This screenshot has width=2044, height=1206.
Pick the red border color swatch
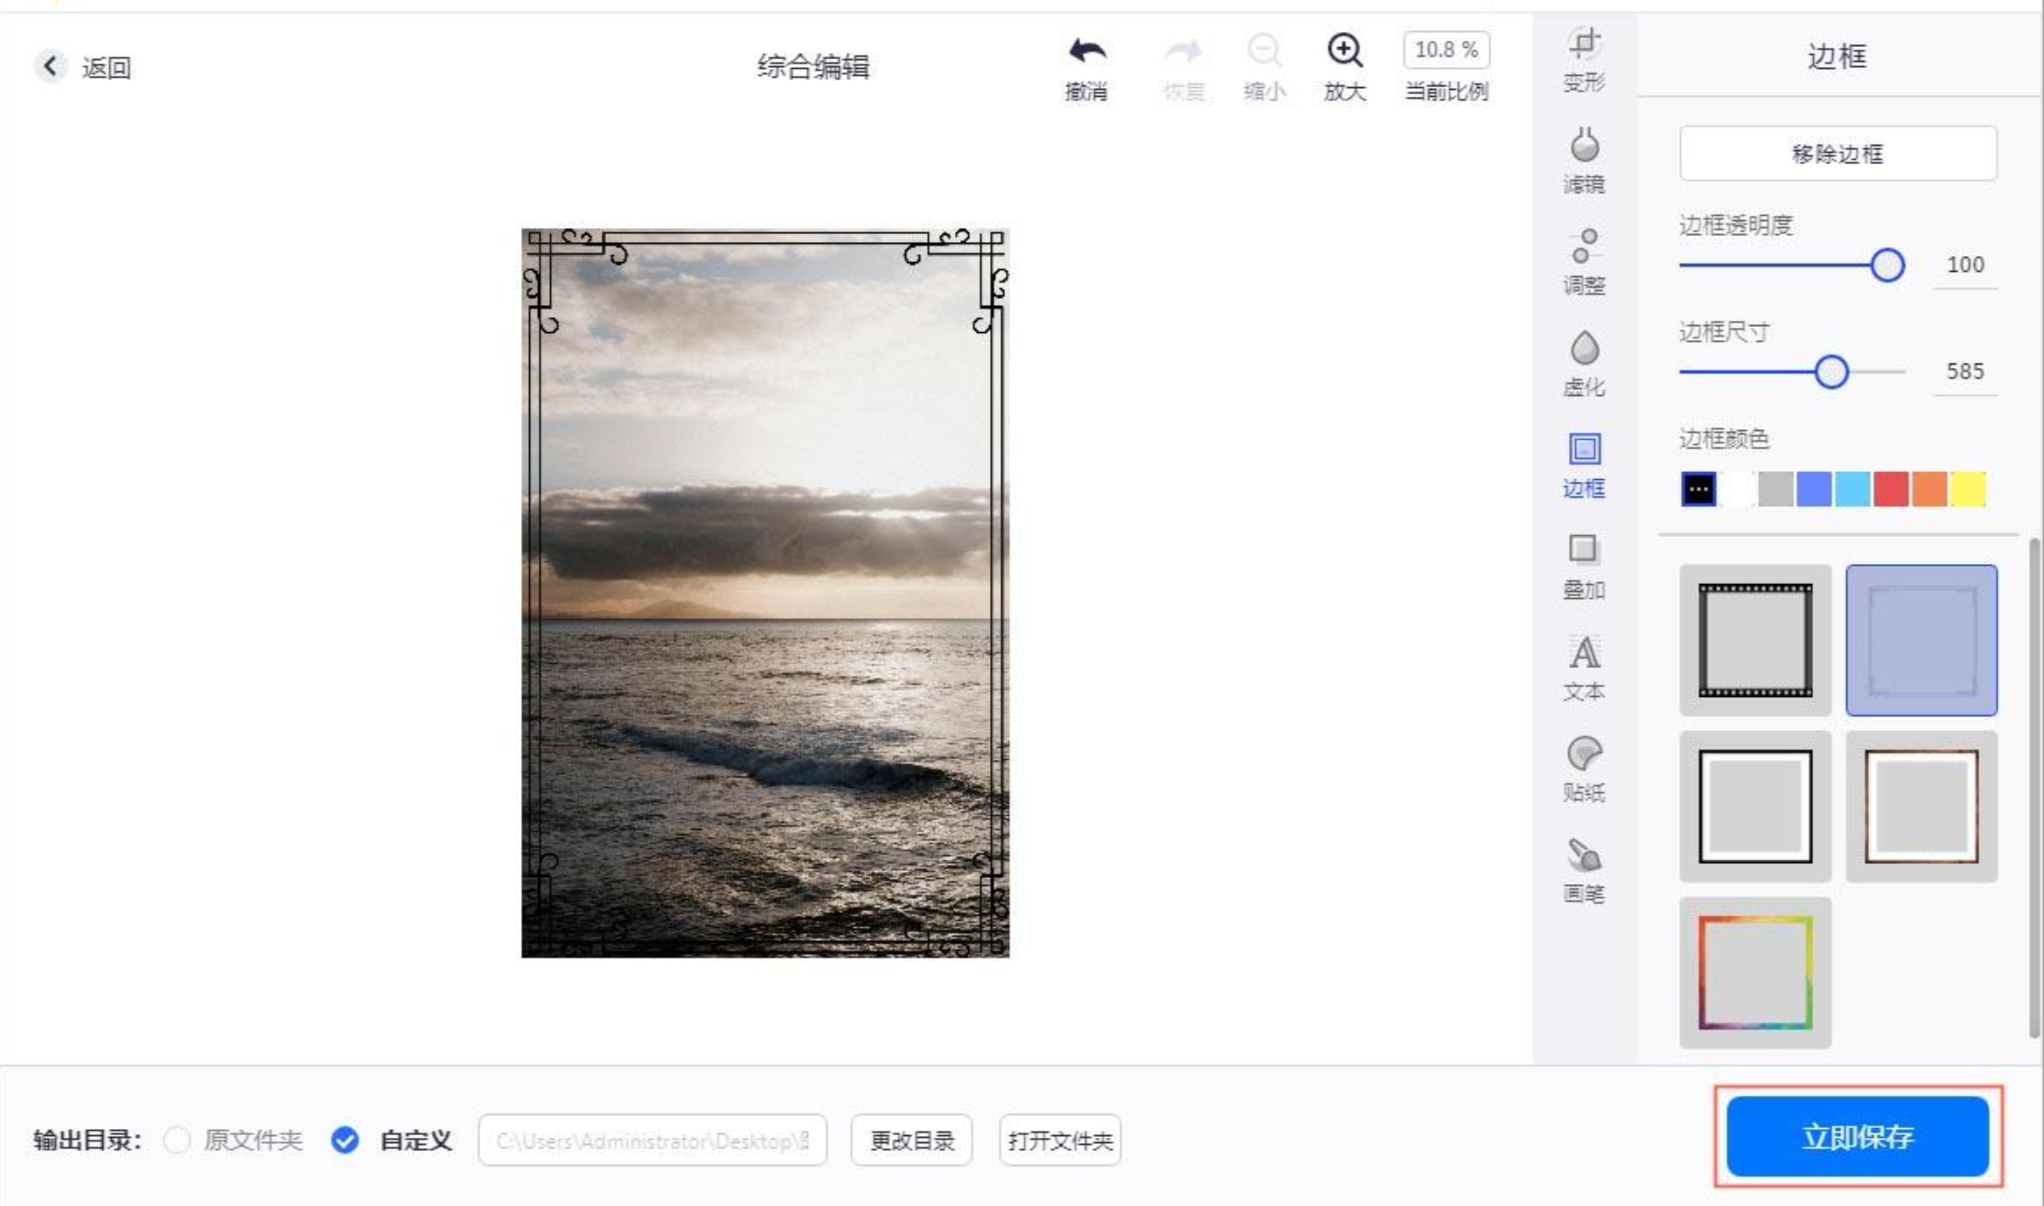[1890, 489]
